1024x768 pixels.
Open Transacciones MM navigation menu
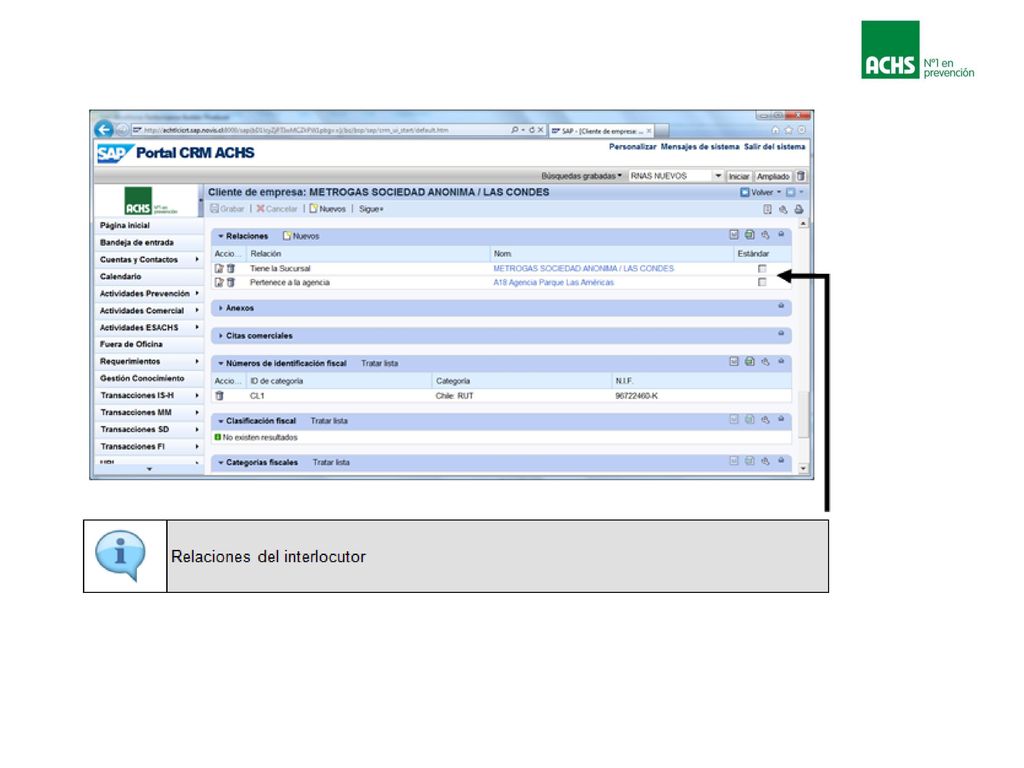(149, 413)
